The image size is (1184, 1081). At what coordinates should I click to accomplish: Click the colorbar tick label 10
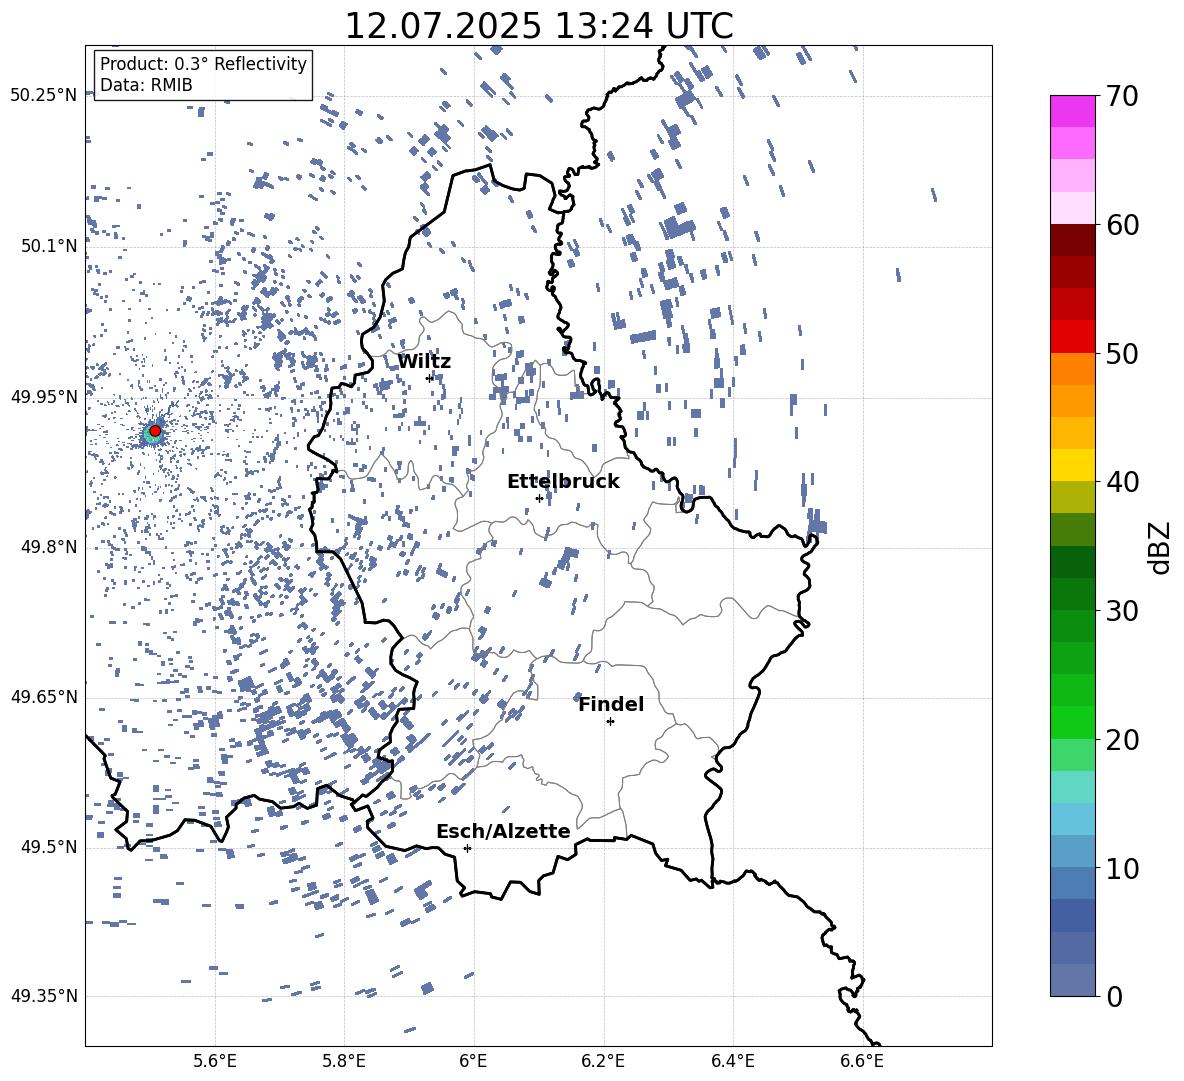tap(1122, 868)
